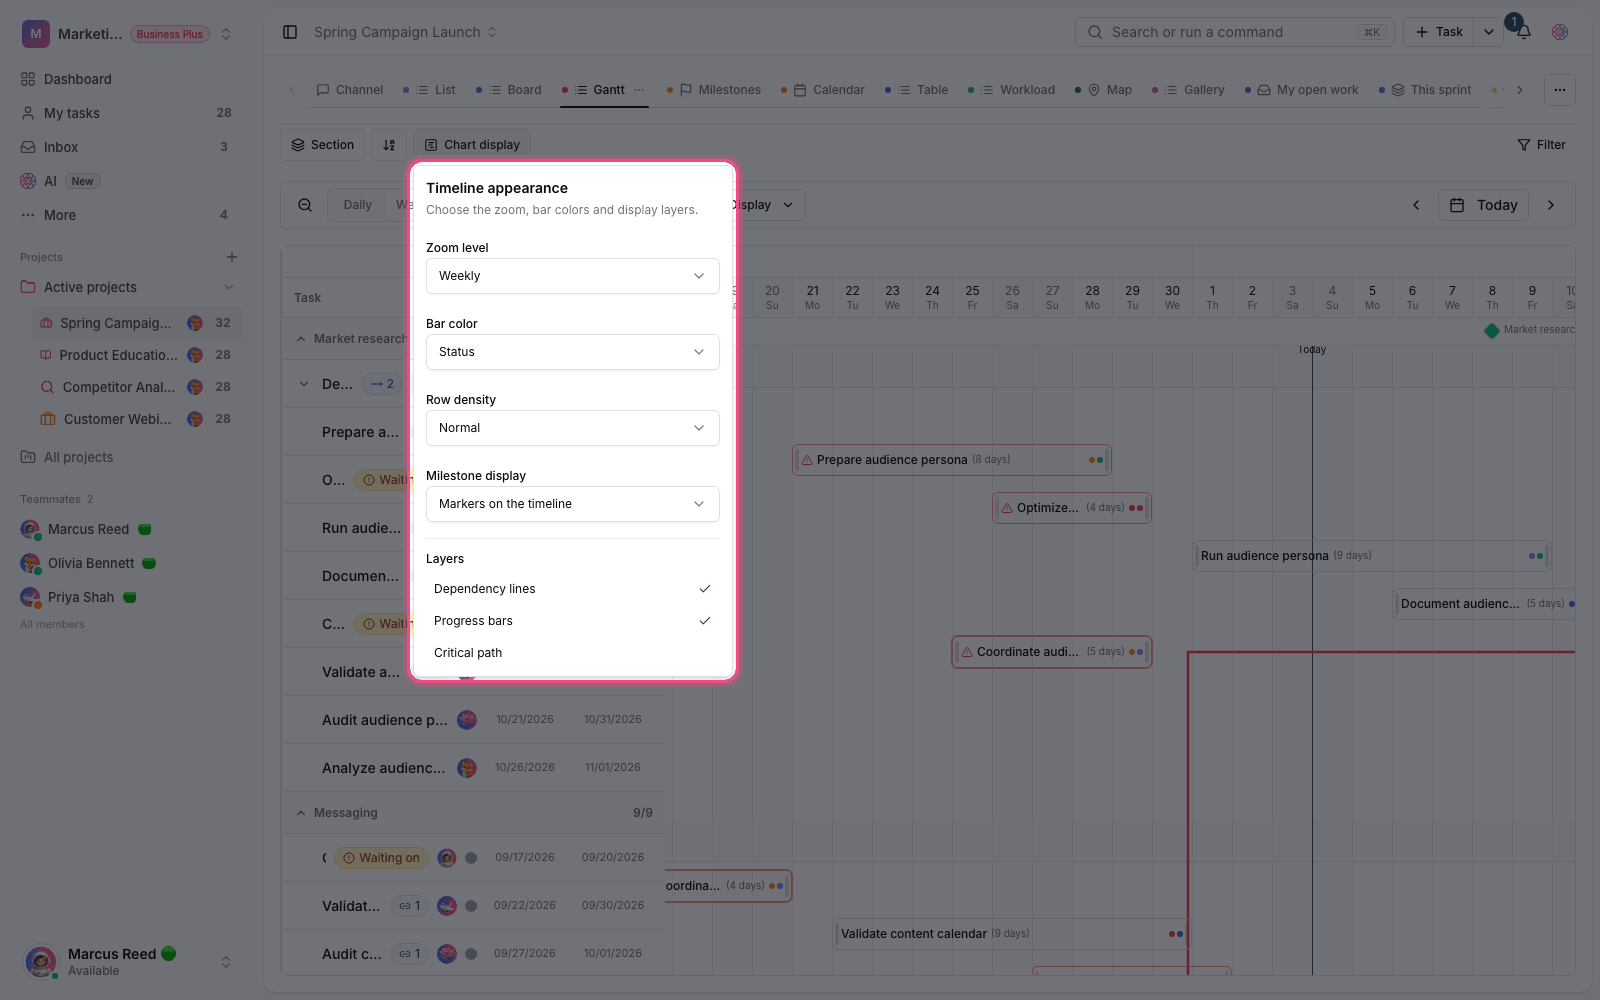Screen dimensions: 1600x1000
Task: Open the Zoom level dropdown
Action: click(x=572, y=276)
